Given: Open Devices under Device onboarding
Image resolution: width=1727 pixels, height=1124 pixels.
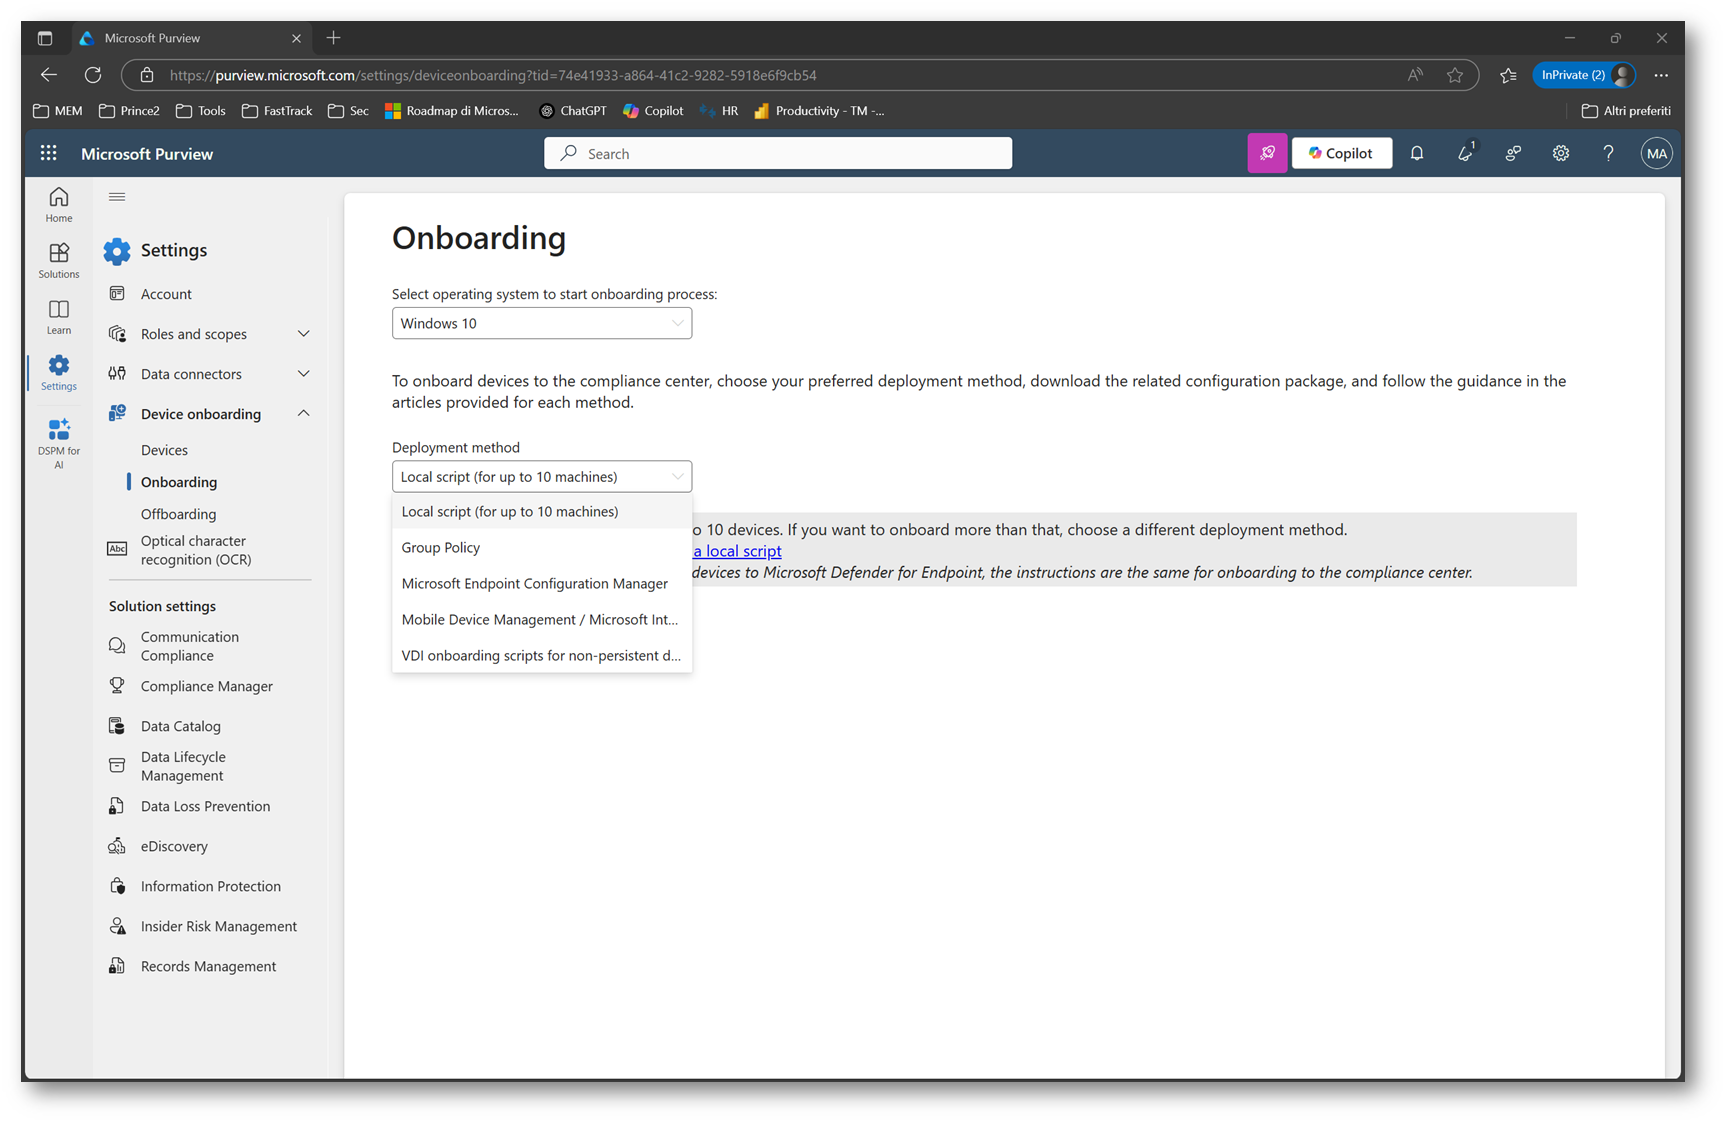Looking at the screenshot, I should [x=164, y=450].
